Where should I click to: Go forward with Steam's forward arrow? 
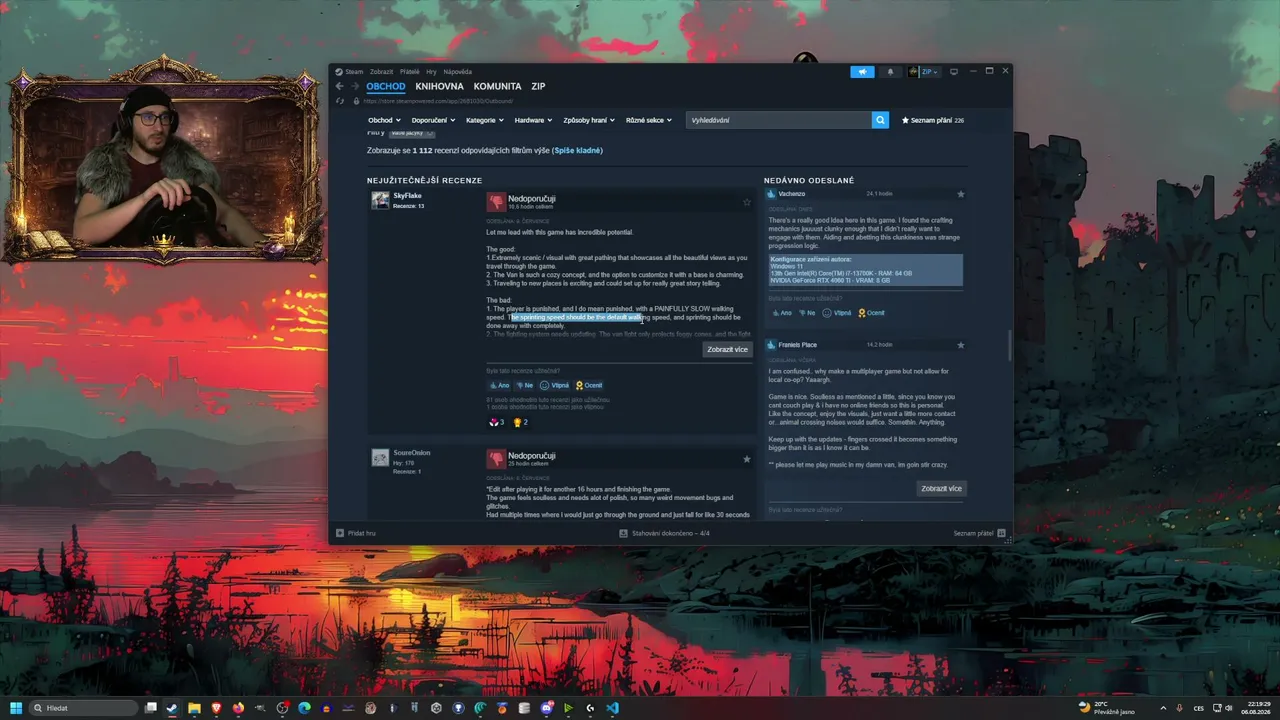coord(354,87)
